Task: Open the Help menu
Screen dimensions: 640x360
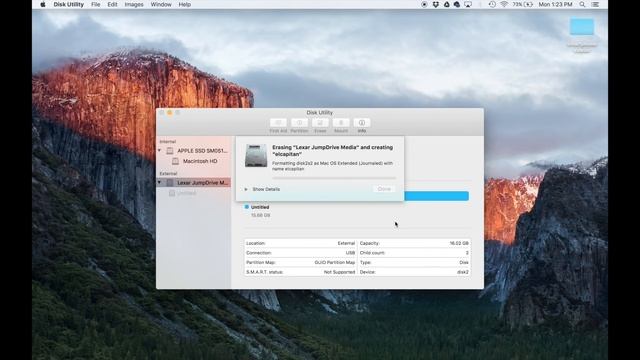Action: click(184, 4)
